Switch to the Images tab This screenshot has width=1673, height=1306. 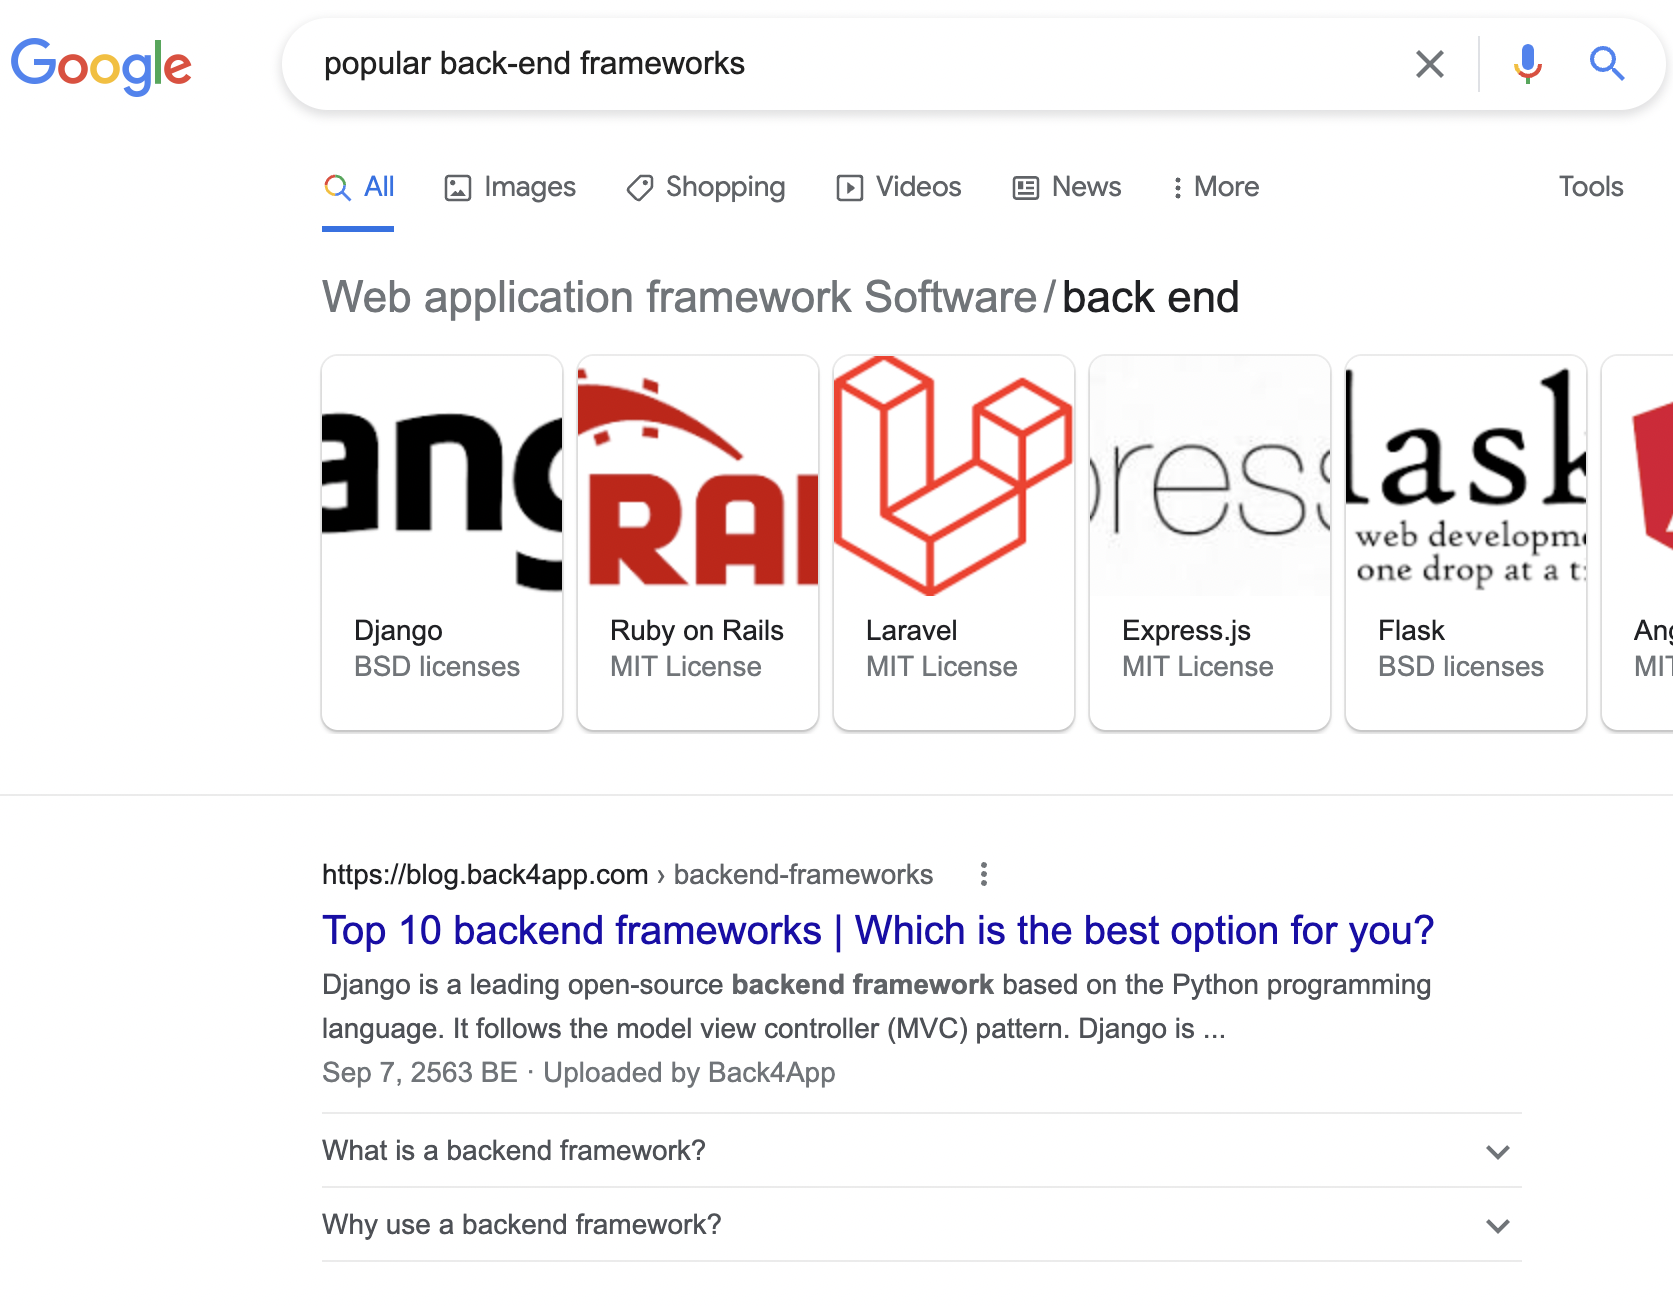click(510, 187)
